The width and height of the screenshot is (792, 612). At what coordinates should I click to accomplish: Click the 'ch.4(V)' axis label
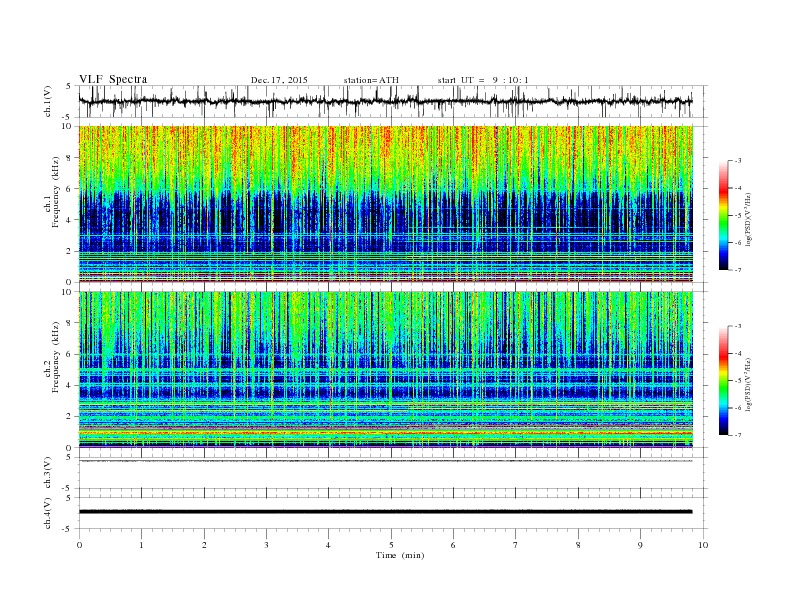click(48, 513)
